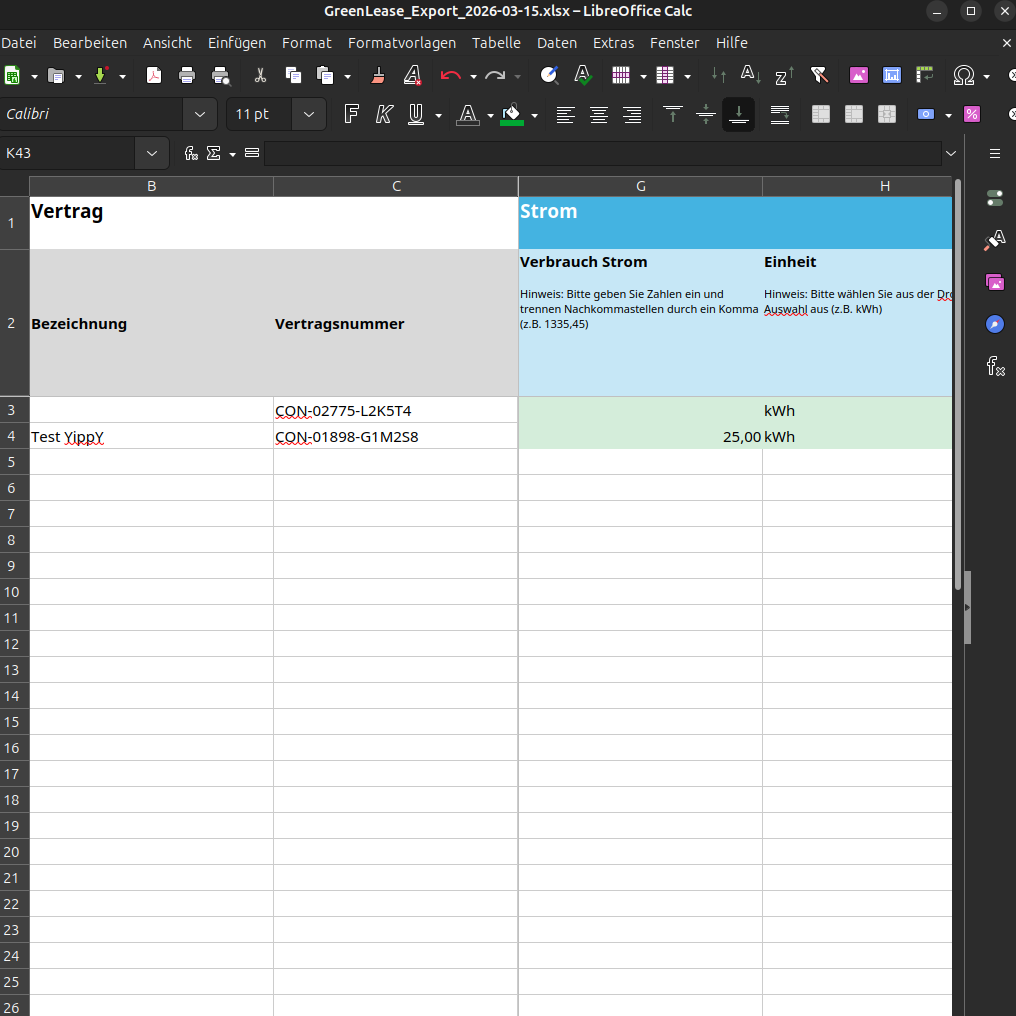Apply center horizontal alignment

(598, 114)
